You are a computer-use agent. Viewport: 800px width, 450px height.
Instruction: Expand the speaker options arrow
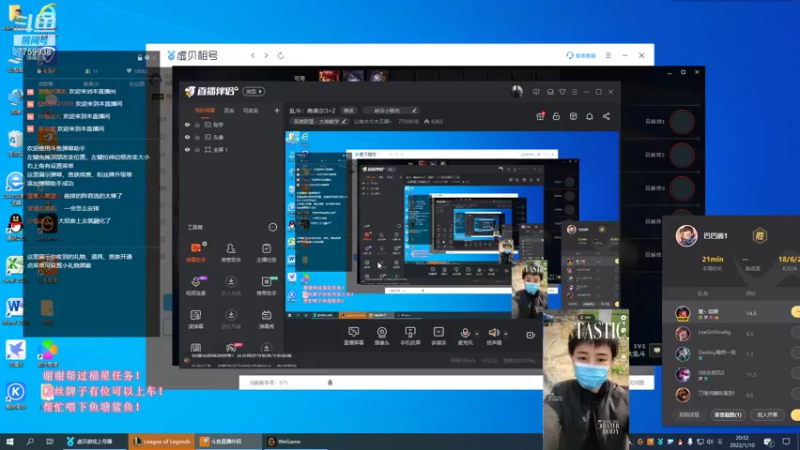pos(506,333)
